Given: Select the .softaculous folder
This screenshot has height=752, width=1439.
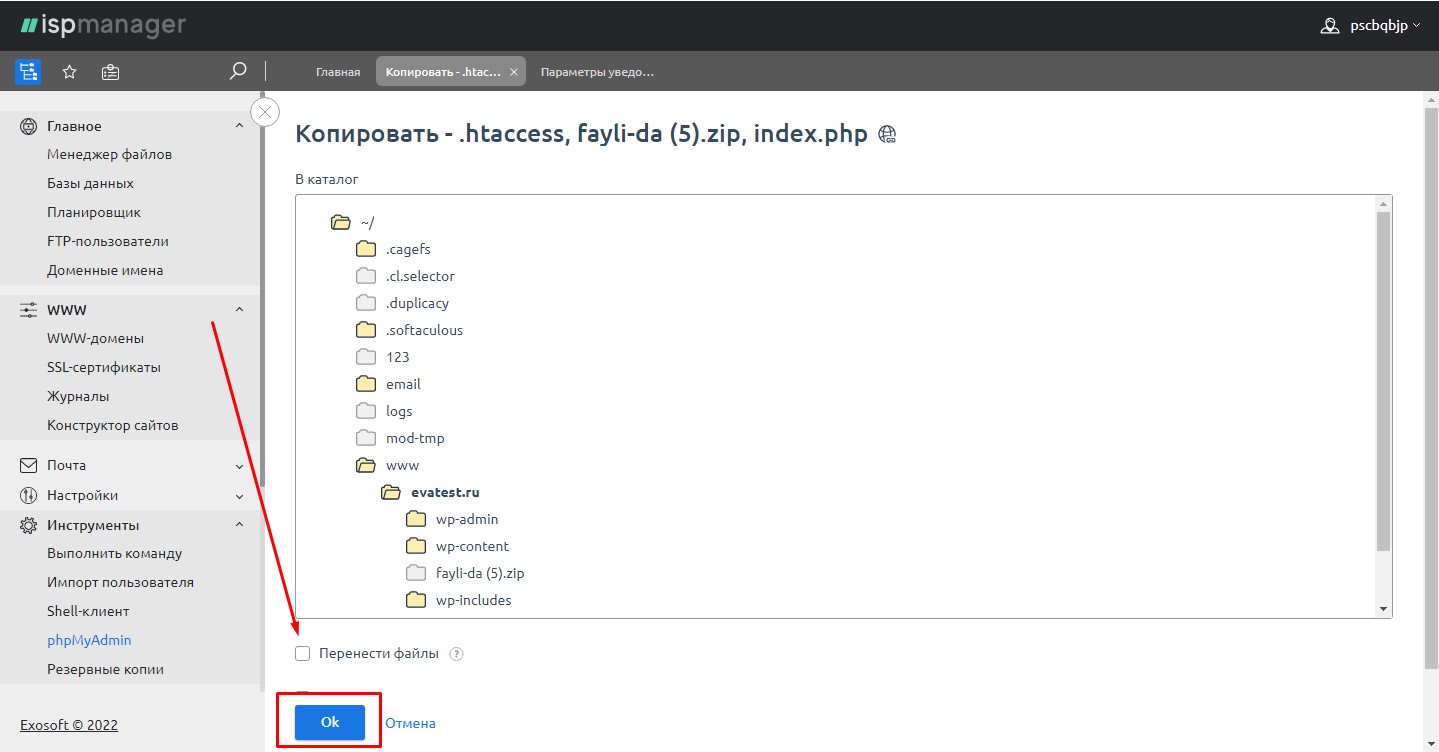Looking at the screenshot, I should 409,330.
